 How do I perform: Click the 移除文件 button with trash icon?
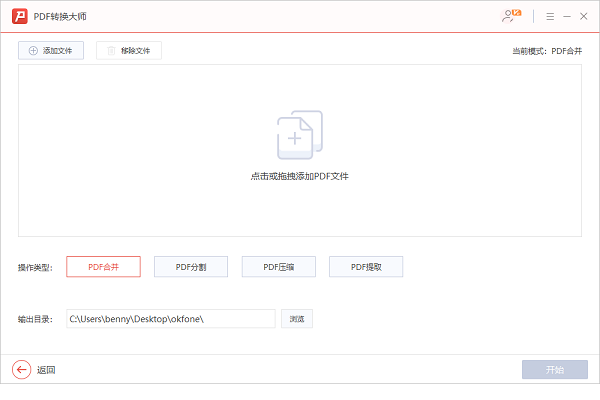click(x=129, y=50)
